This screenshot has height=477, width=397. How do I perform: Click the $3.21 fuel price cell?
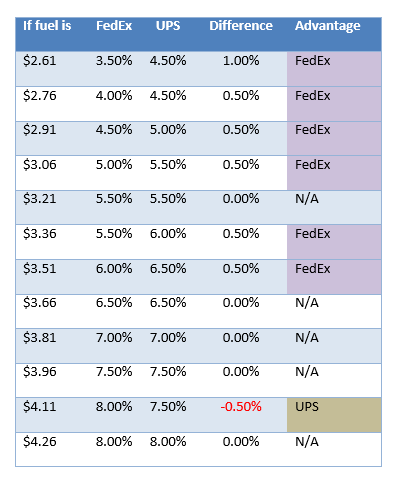click(40, 199)
